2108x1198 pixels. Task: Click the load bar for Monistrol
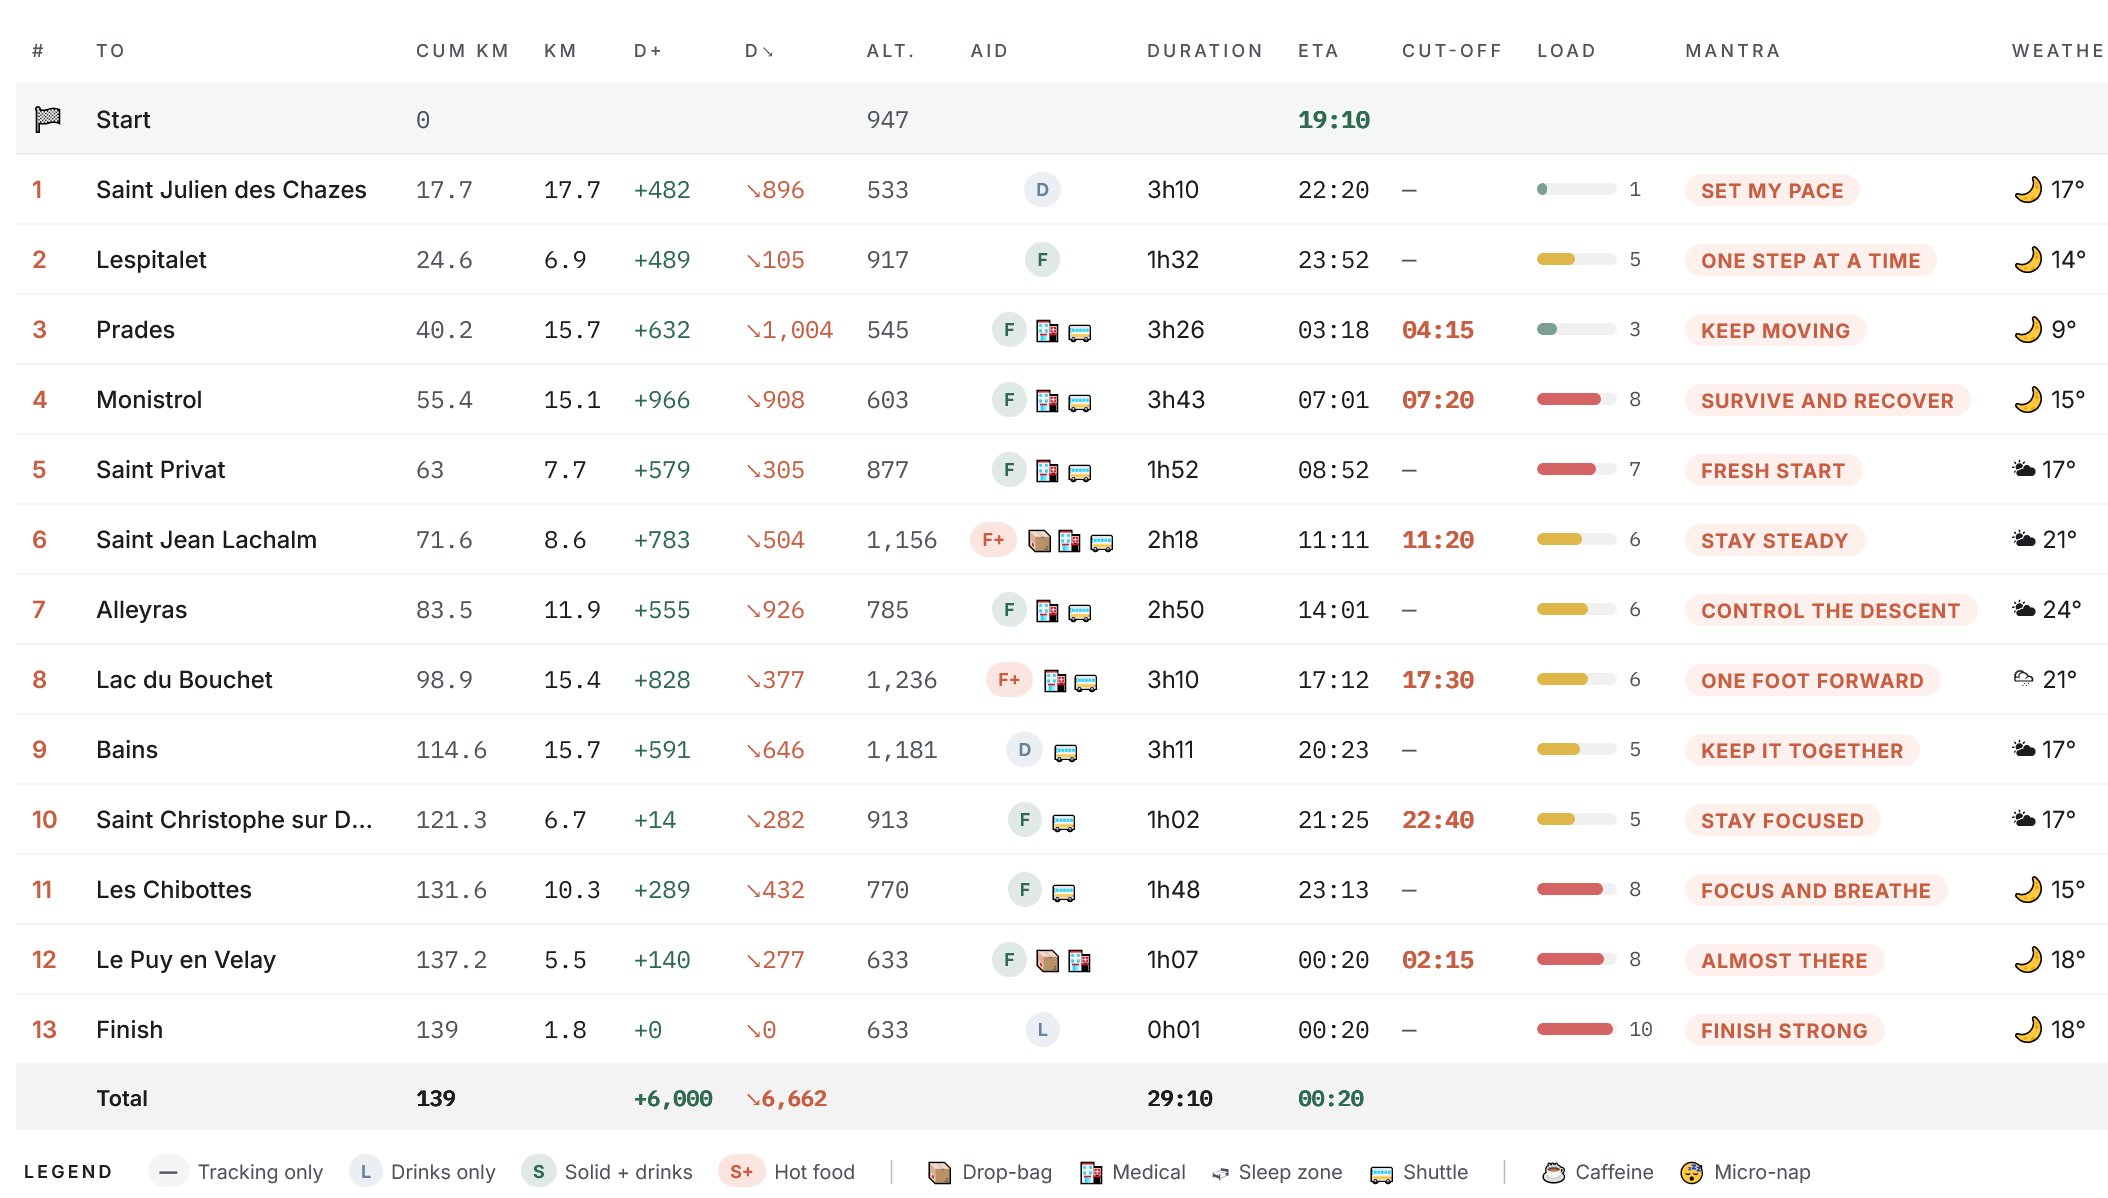[x=1576, y=400]
